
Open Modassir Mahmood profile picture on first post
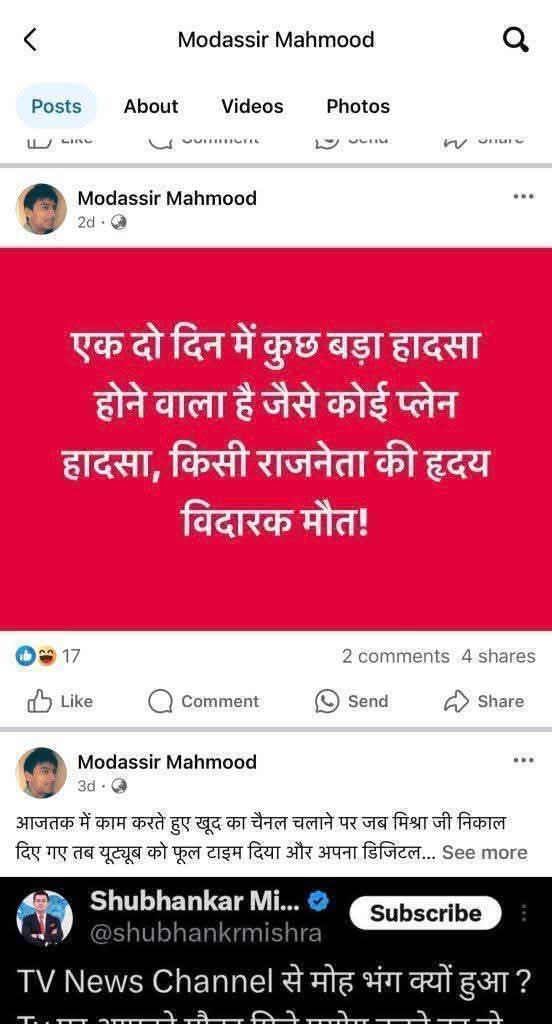pos(41,209)
